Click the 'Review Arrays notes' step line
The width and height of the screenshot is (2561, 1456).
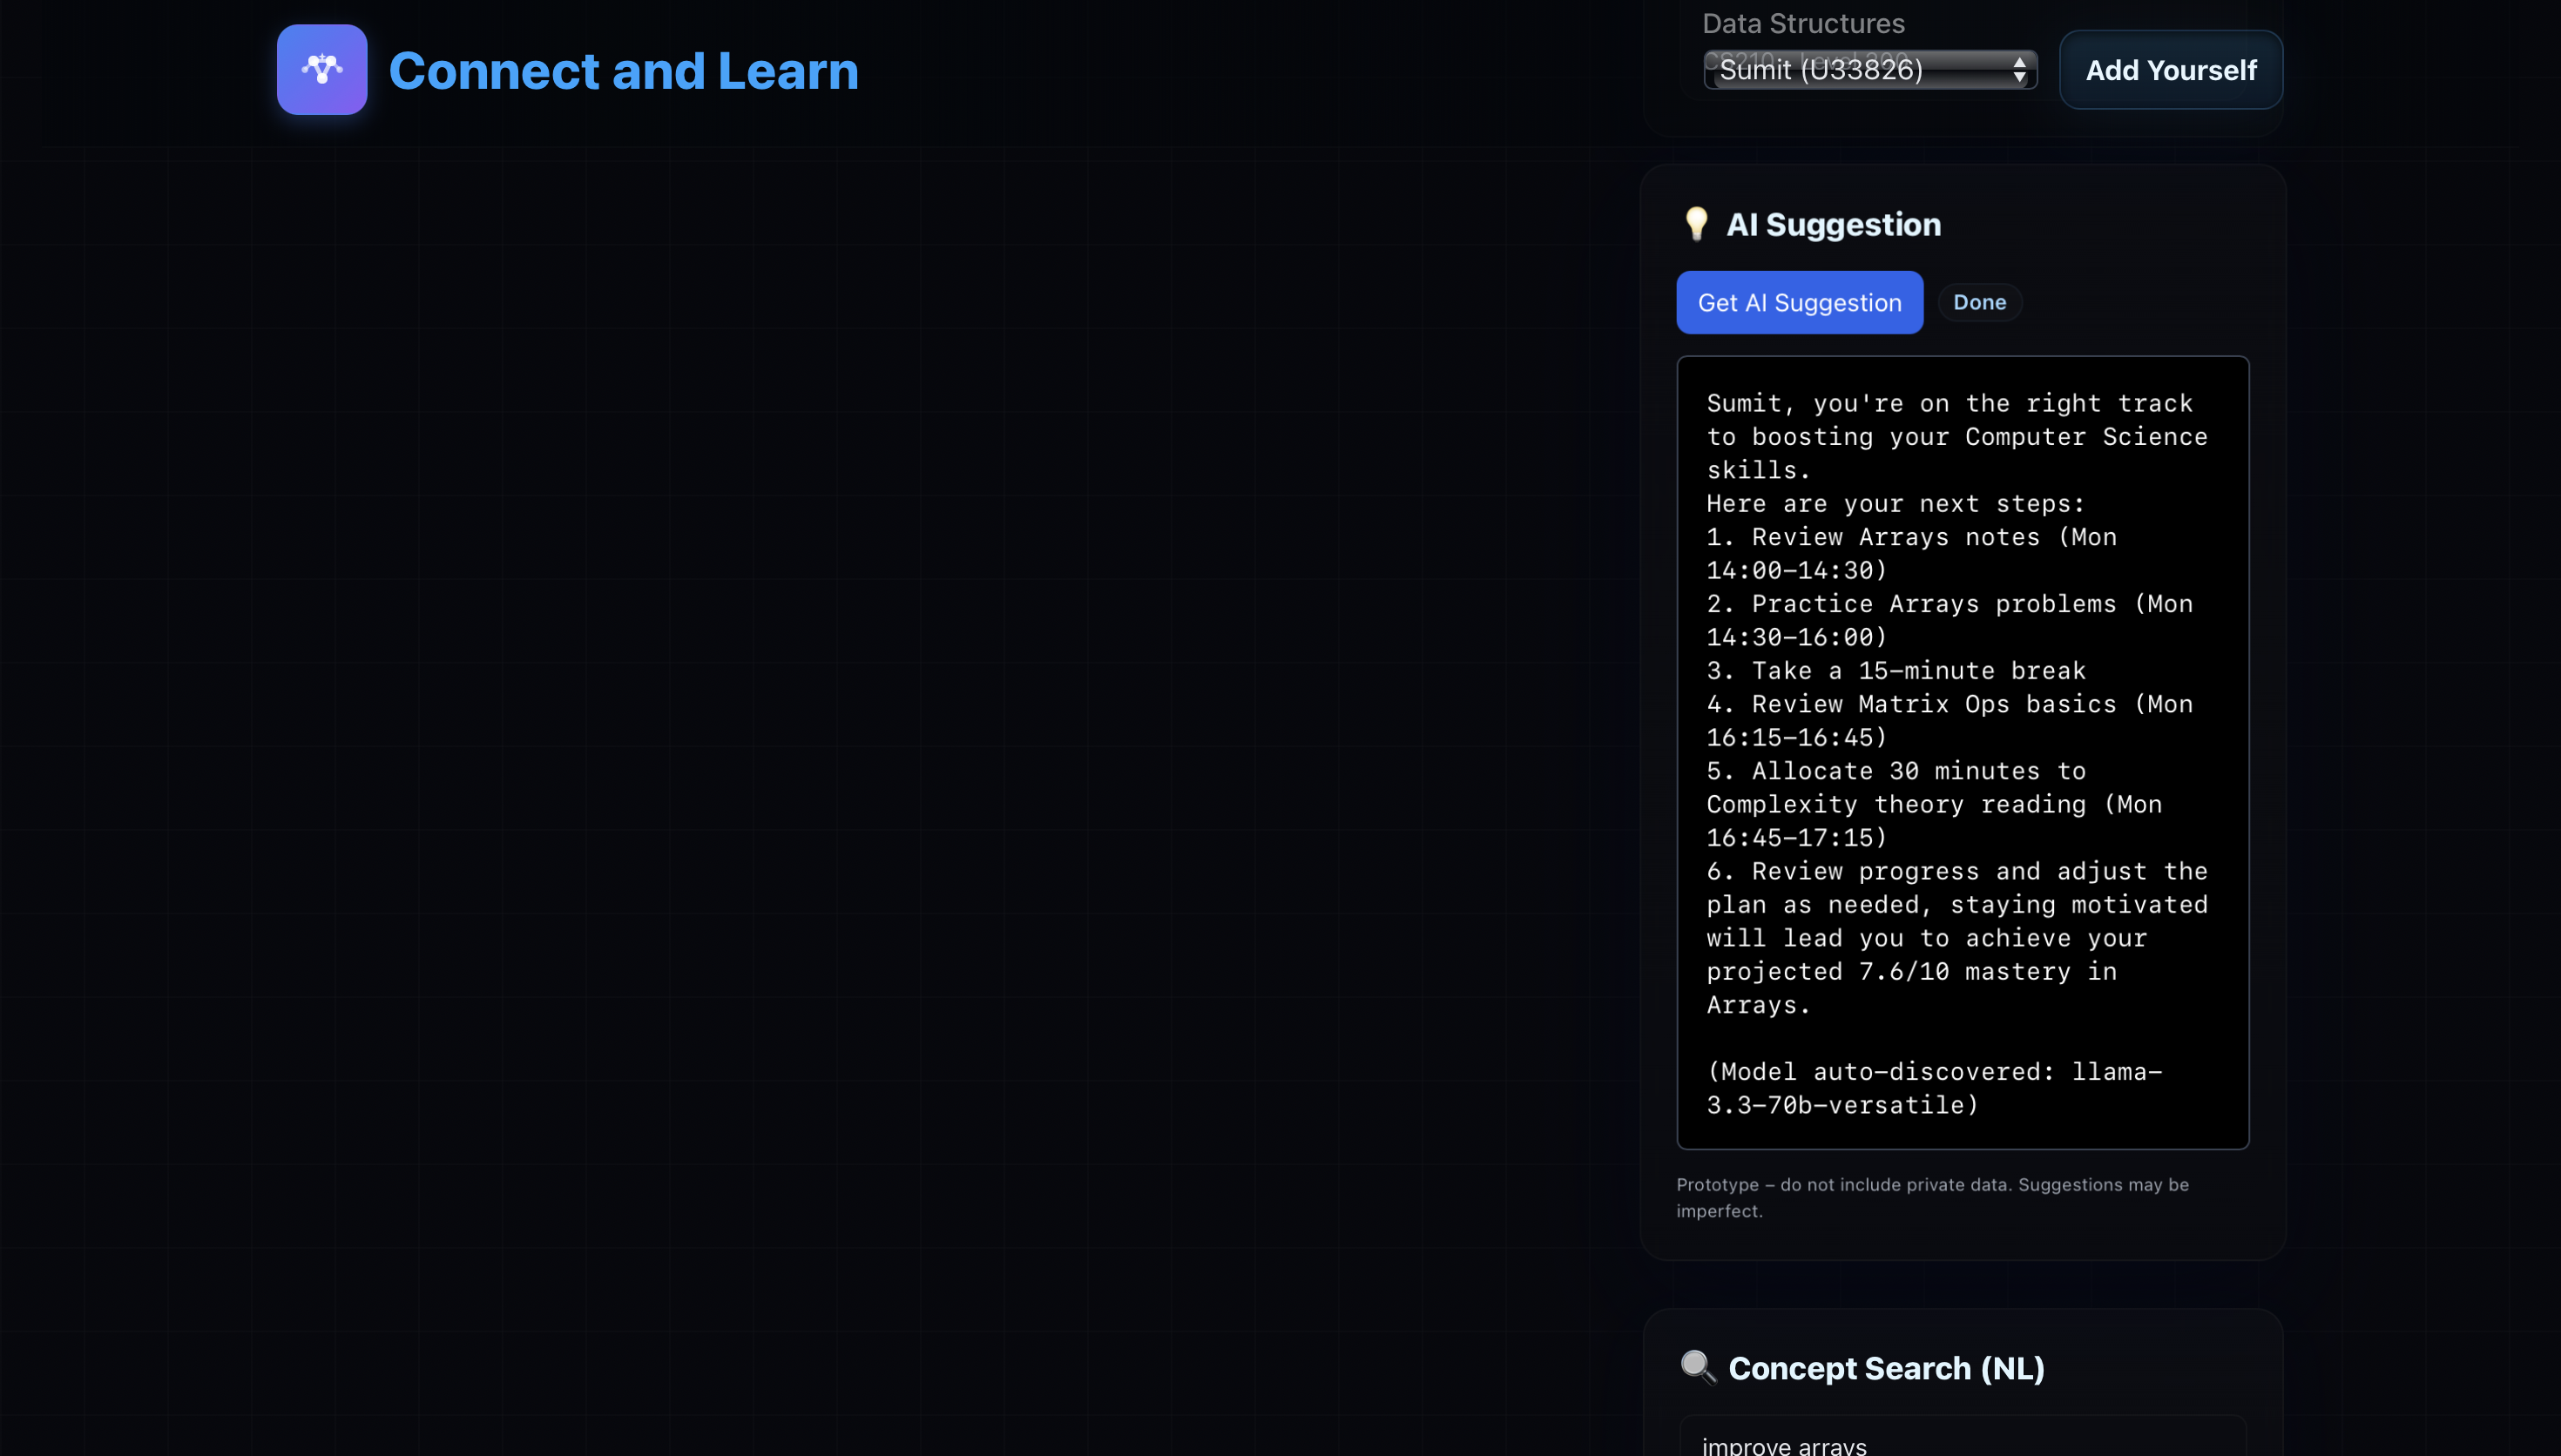[1910, 538]
